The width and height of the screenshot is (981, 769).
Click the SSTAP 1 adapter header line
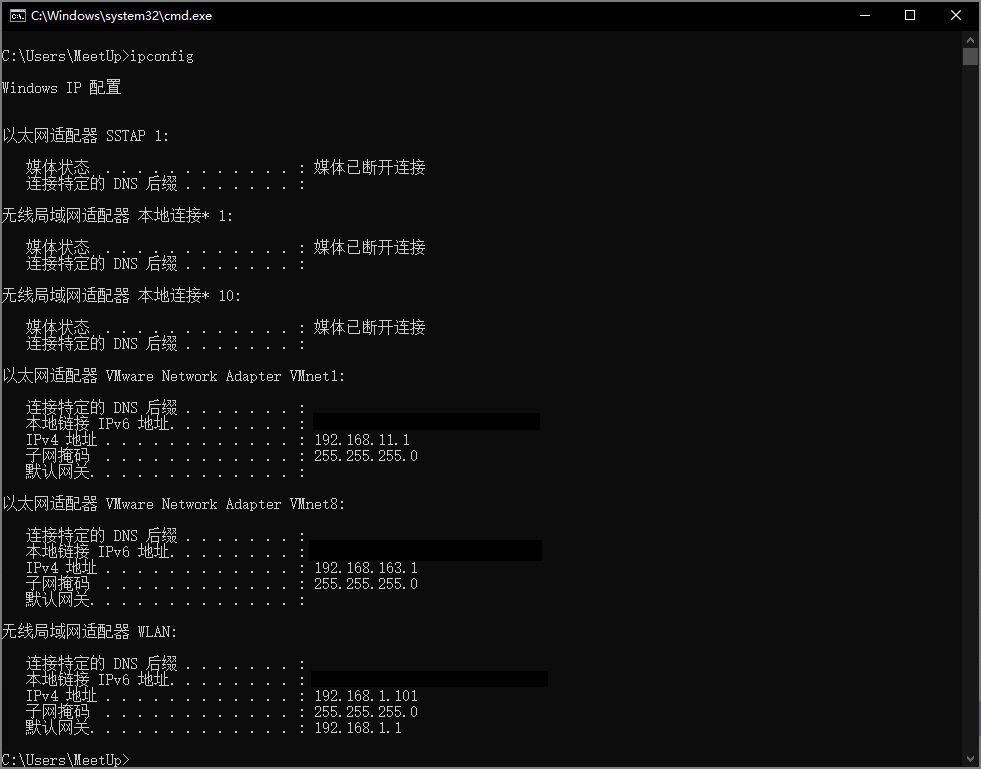[x=86, y=136]
